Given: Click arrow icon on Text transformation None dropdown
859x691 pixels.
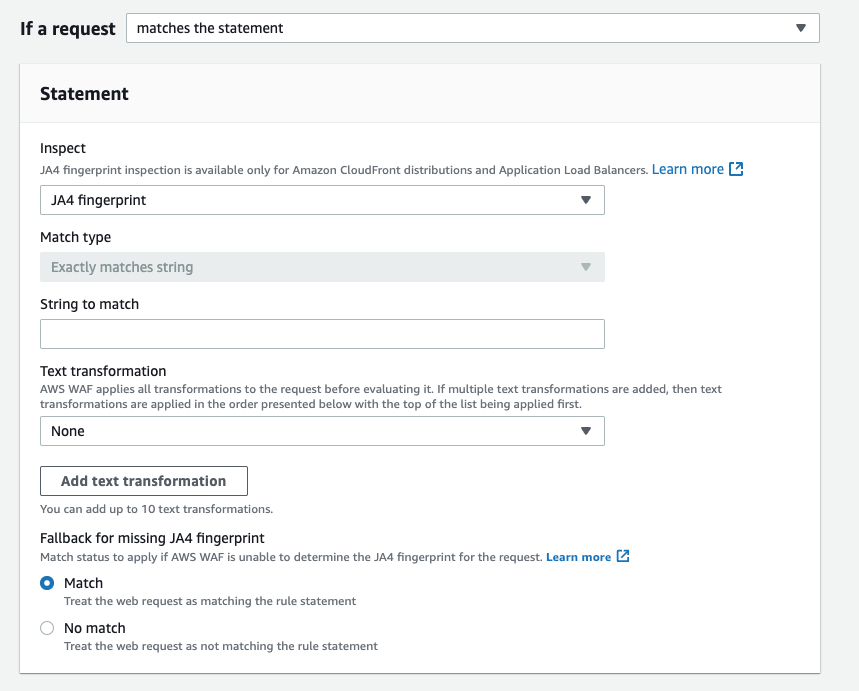Looking at the screenshot, I should [586, 431].
